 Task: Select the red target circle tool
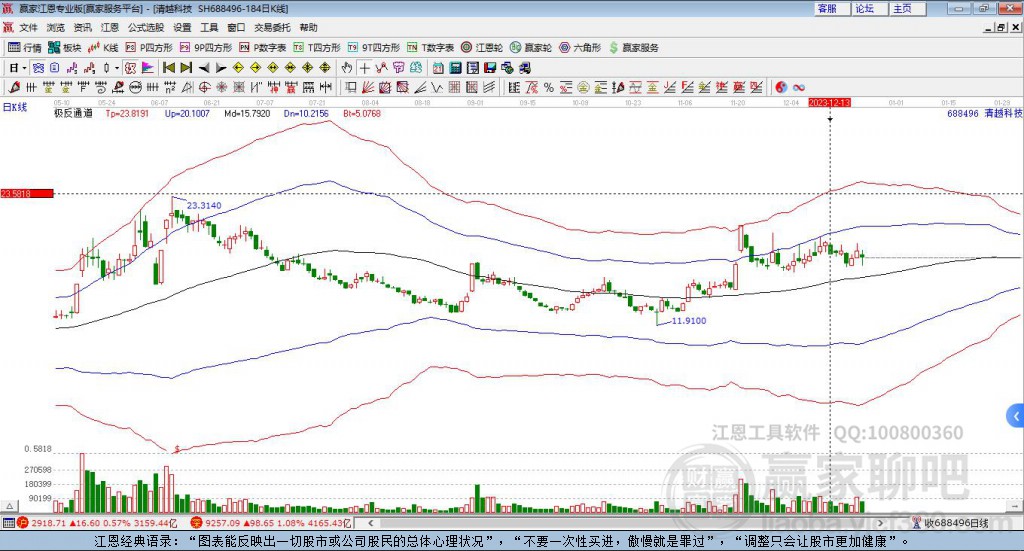point(204,87)
